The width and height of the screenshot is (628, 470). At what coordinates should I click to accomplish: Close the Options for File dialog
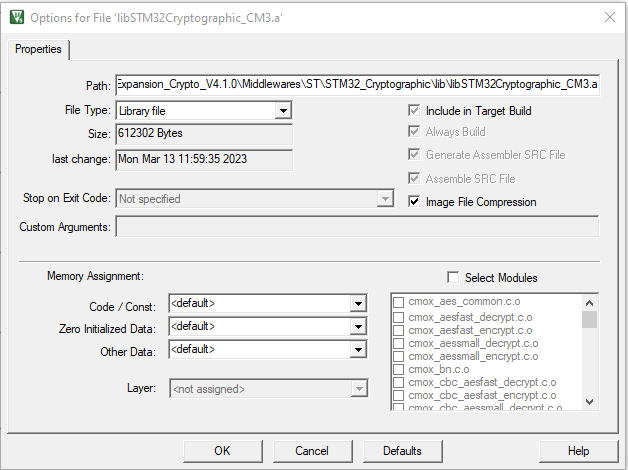click(x=610, y=17)
